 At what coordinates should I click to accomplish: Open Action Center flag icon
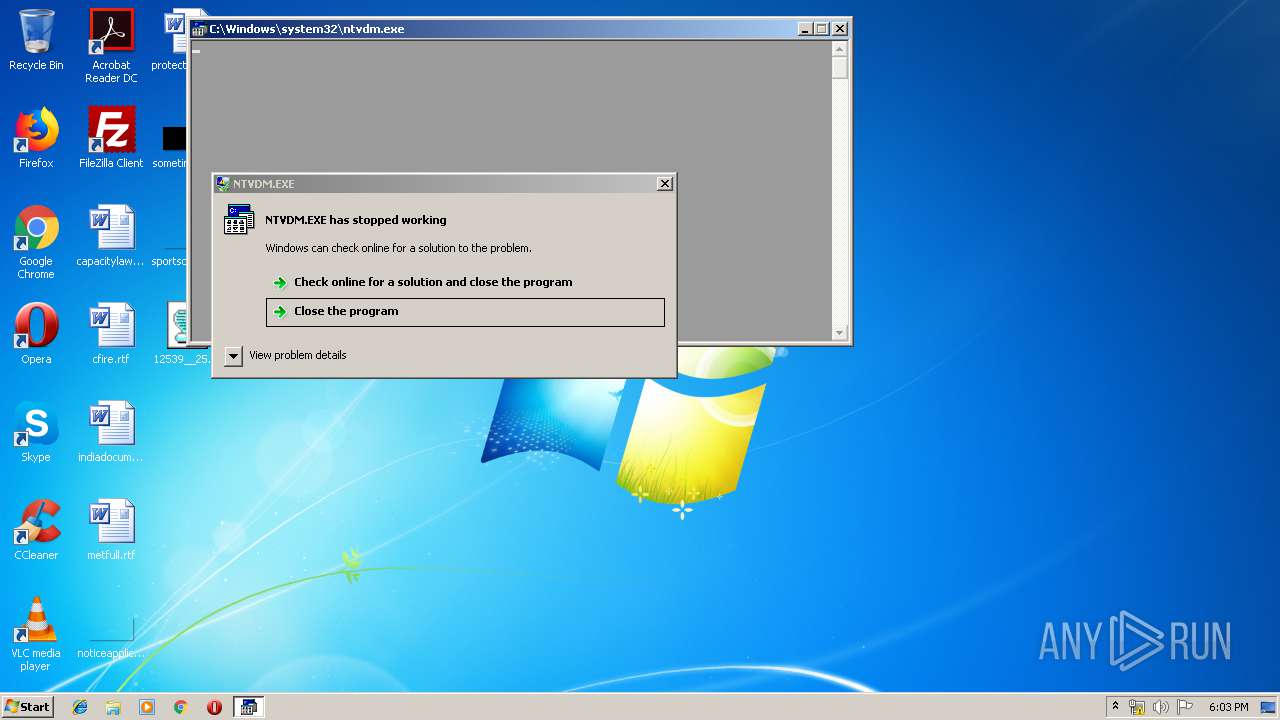click(x=1185, y=707)
